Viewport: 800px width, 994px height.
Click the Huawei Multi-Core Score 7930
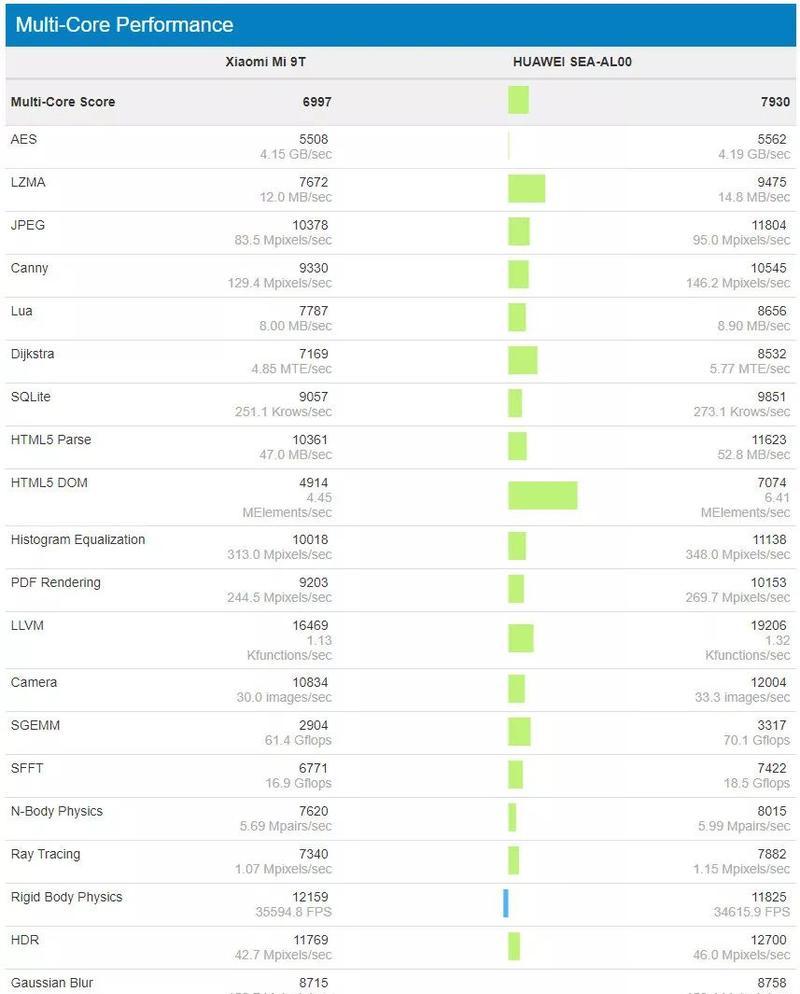click(x=775, y=101)
